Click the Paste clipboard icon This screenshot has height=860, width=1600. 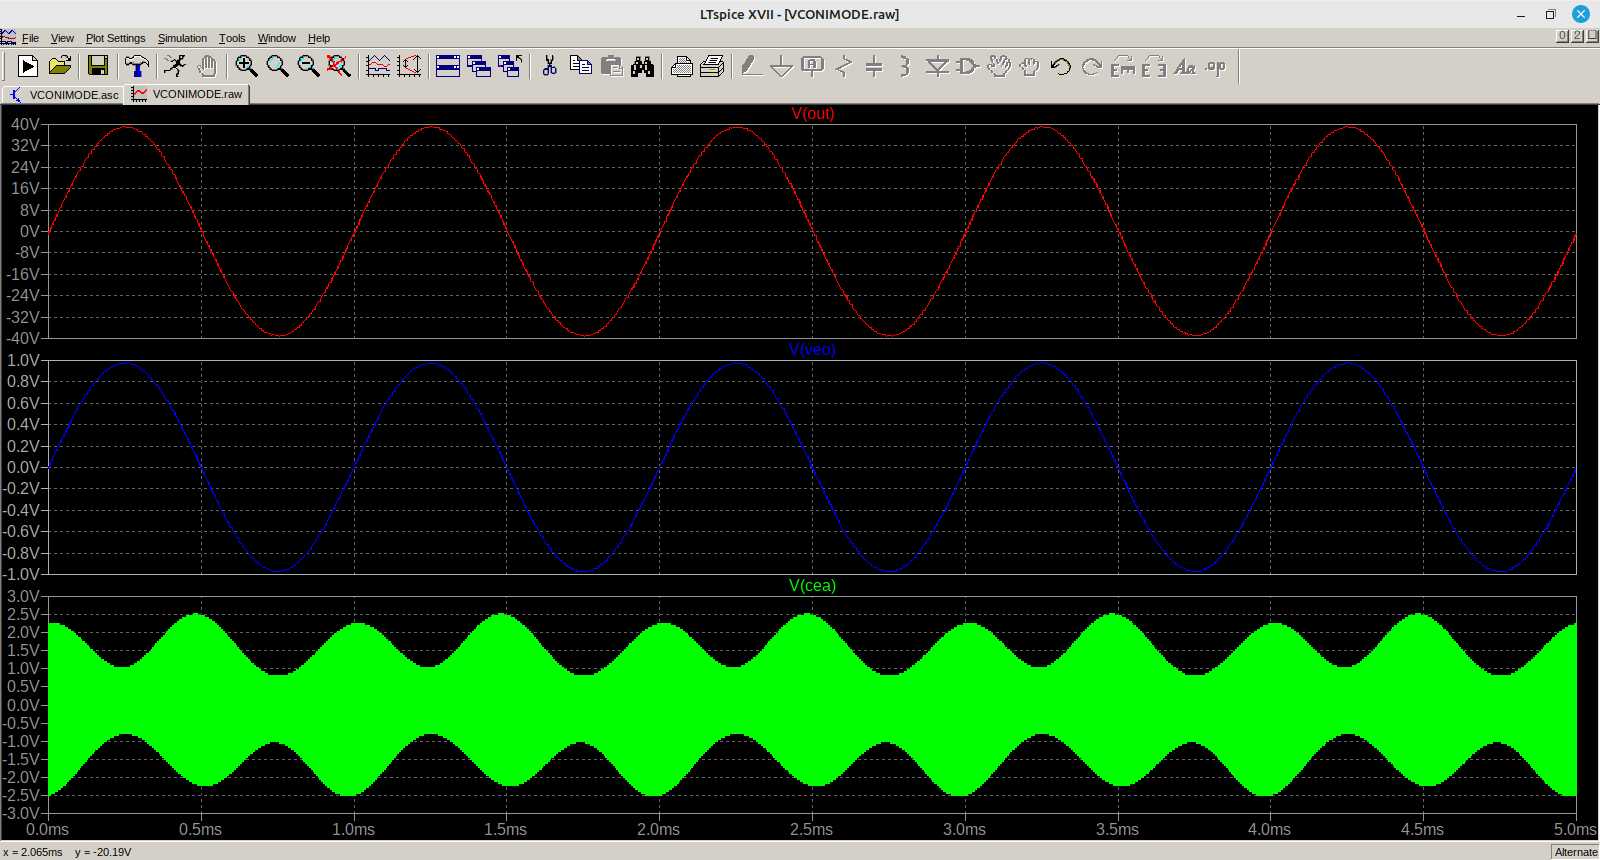(611, 66)
